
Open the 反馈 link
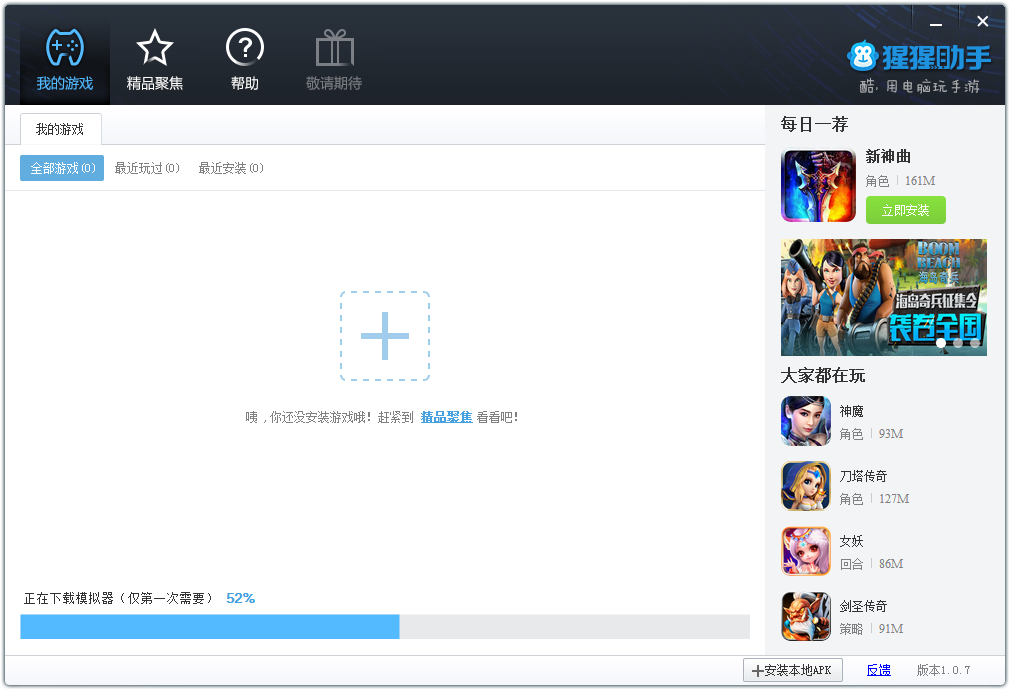878,670
